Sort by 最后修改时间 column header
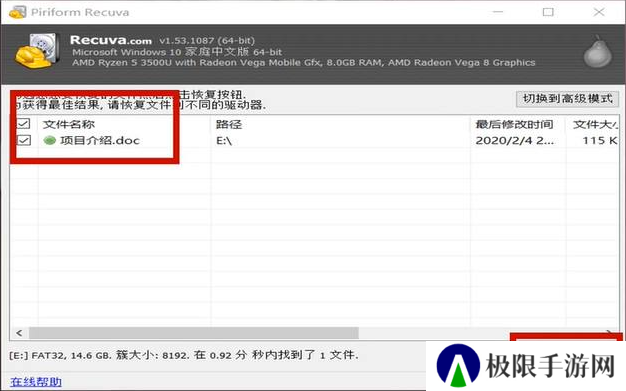 (x=514, y=124)
